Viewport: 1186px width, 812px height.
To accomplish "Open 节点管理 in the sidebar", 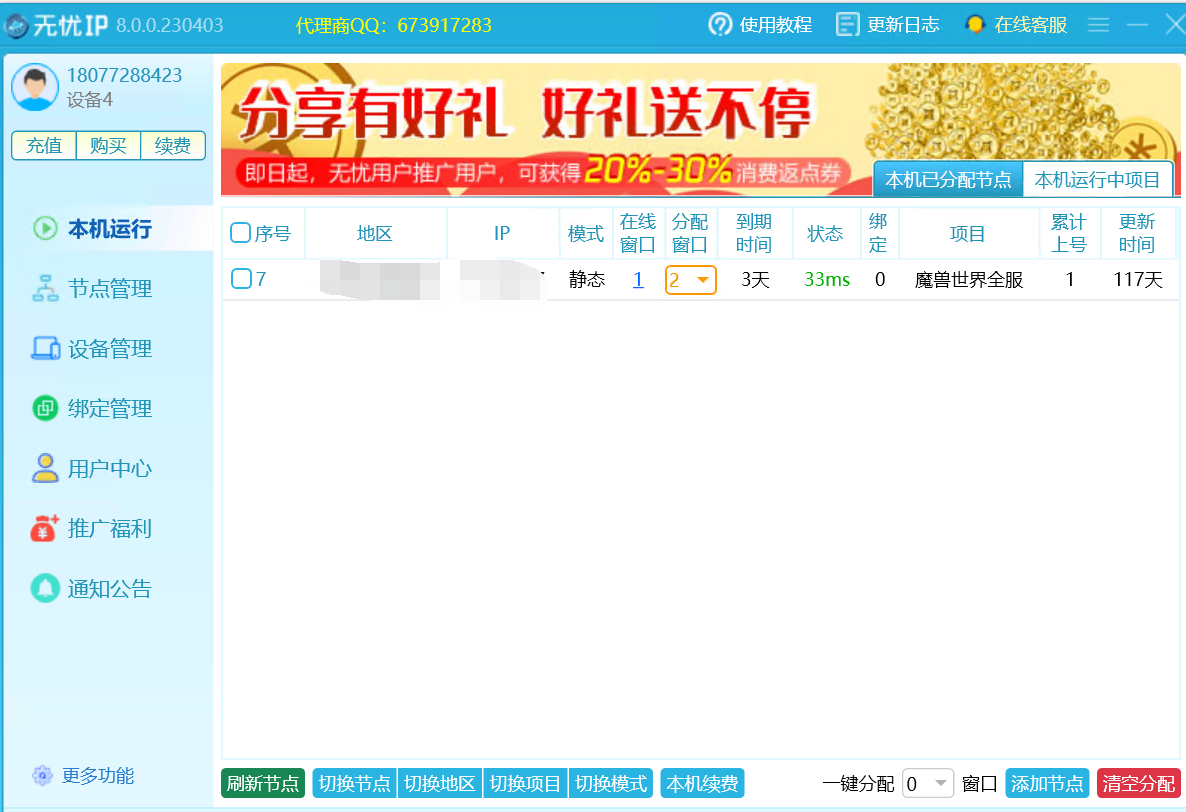I will [110, 289].
